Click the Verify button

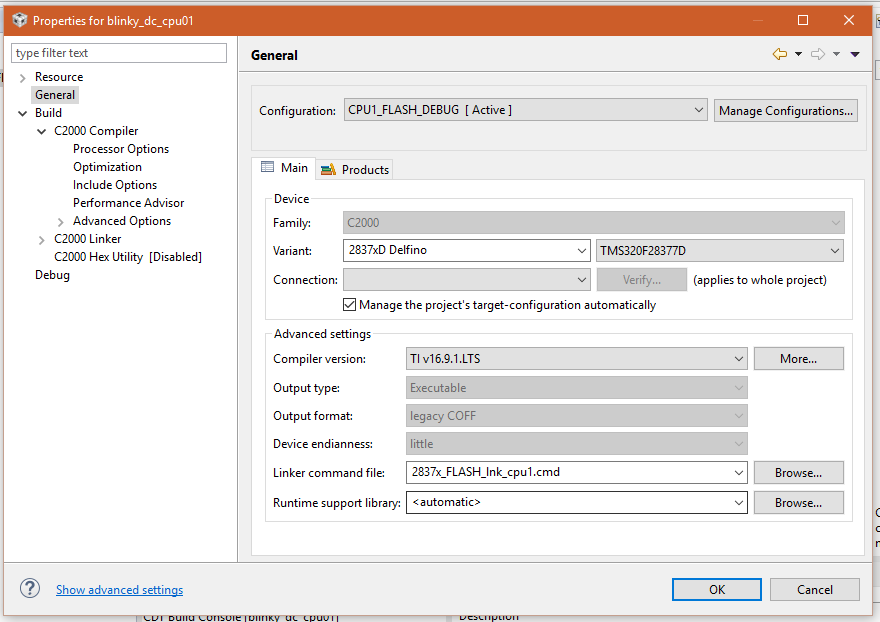641,280
